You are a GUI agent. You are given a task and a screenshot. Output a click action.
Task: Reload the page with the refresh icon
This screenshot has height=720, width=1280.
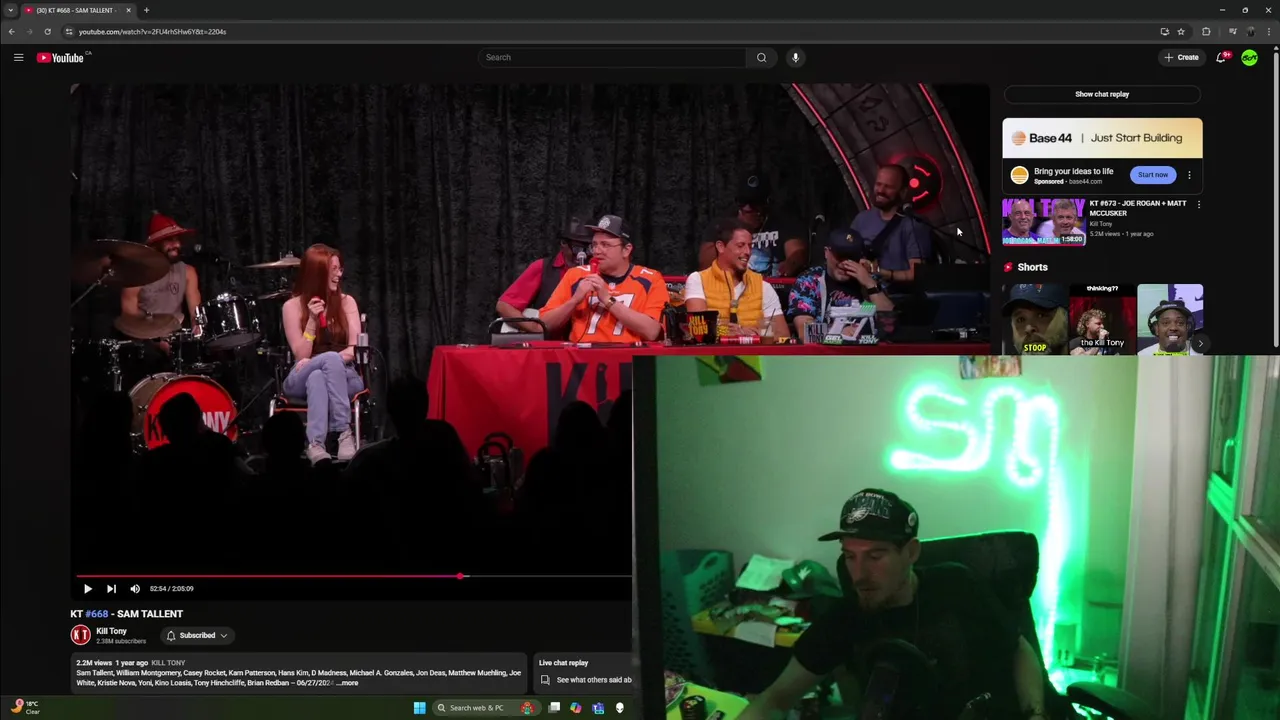[47, 31]
